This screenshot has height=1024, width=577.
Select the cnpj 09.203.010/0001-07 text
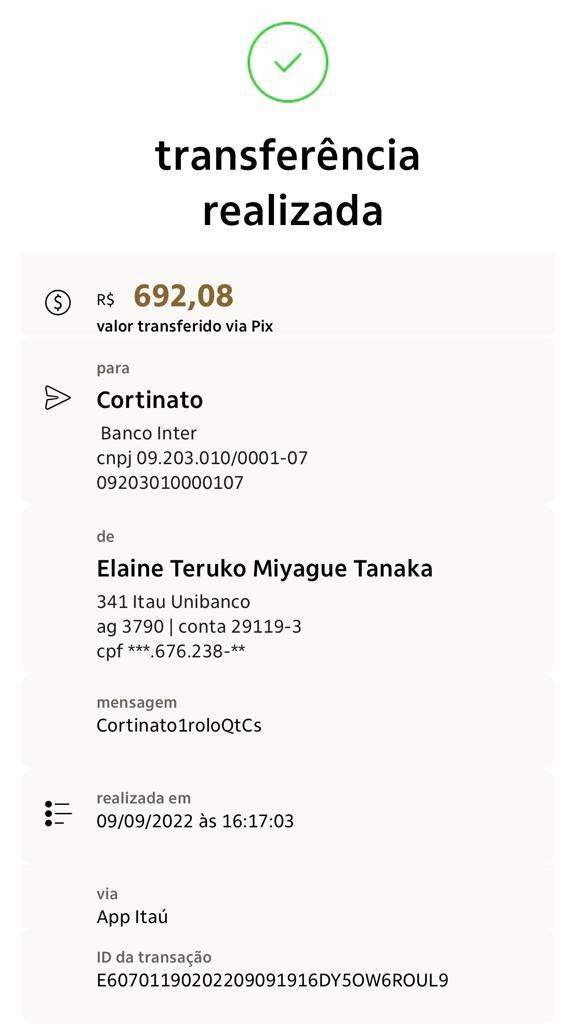point(202,458)
